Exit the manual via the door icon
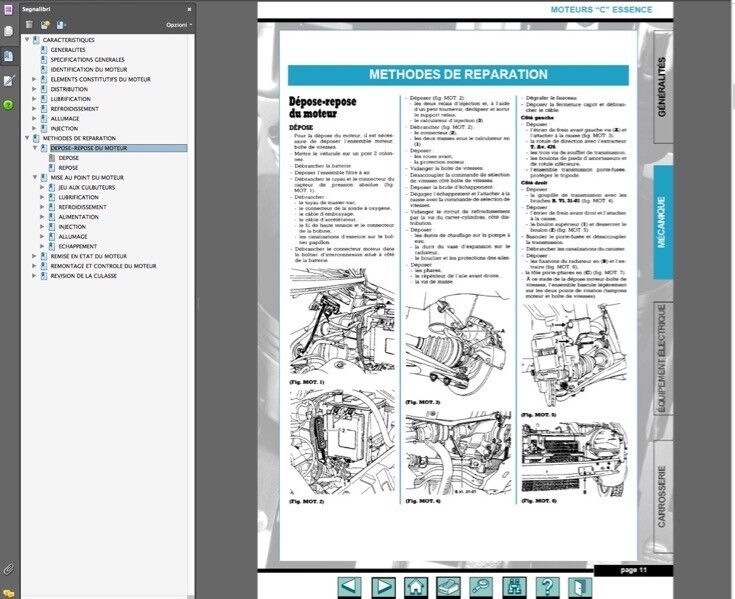 coord(580,587)
